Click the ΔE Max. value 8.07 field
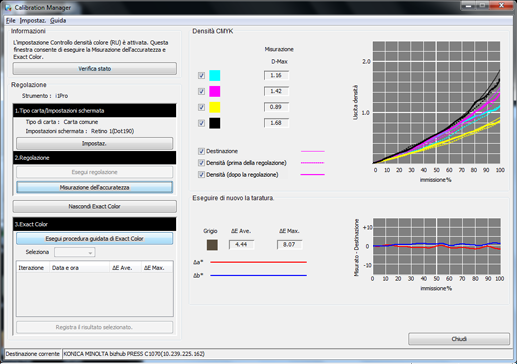The image size is (517, 364). click(289, 244)
